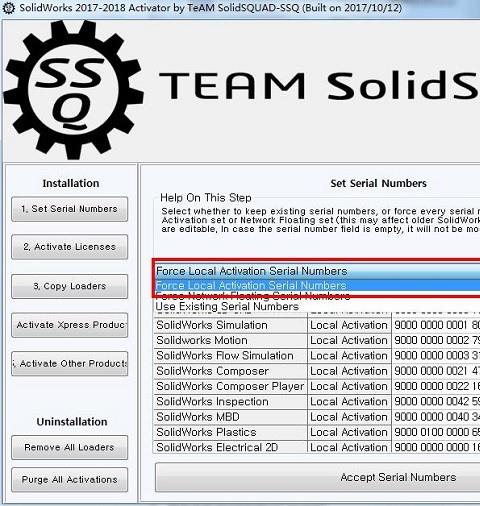Click the Accept Serial Numbers button

318,477
